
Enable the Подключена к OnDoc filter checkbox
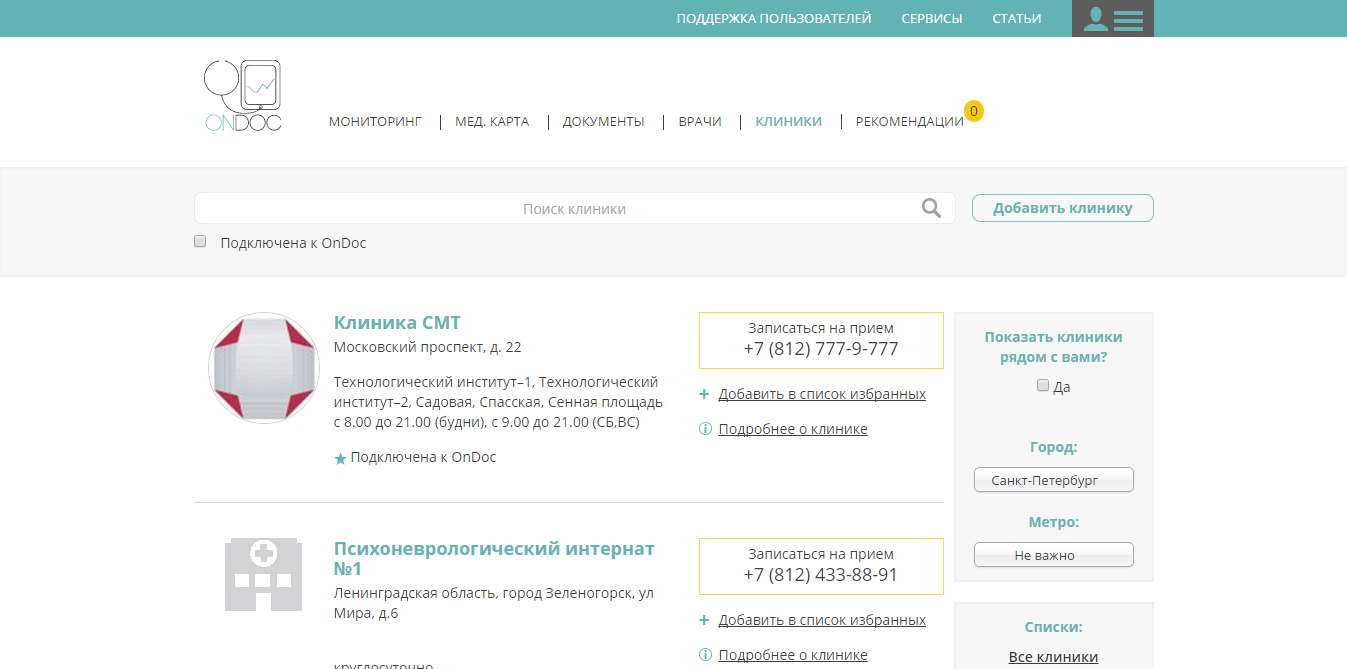point(200,242)
